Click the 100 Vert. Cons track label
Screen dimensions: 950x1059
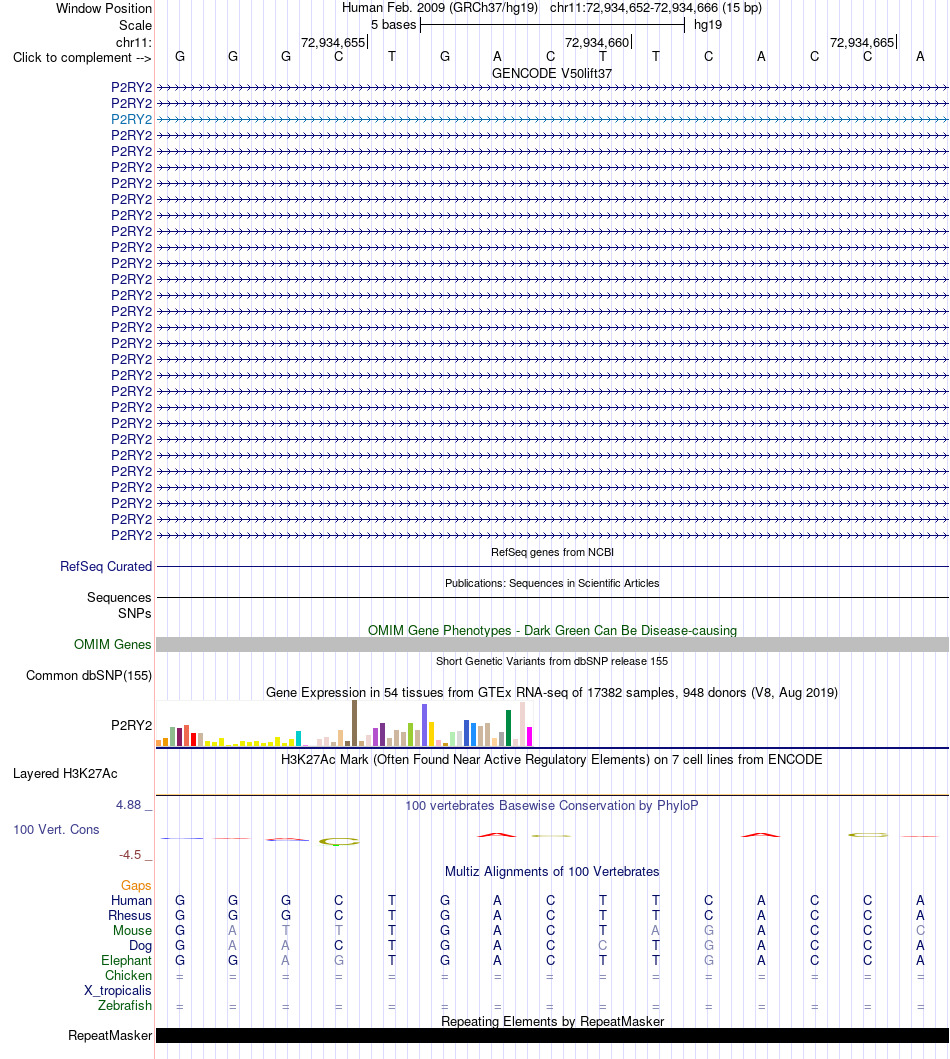click(56, 830)
